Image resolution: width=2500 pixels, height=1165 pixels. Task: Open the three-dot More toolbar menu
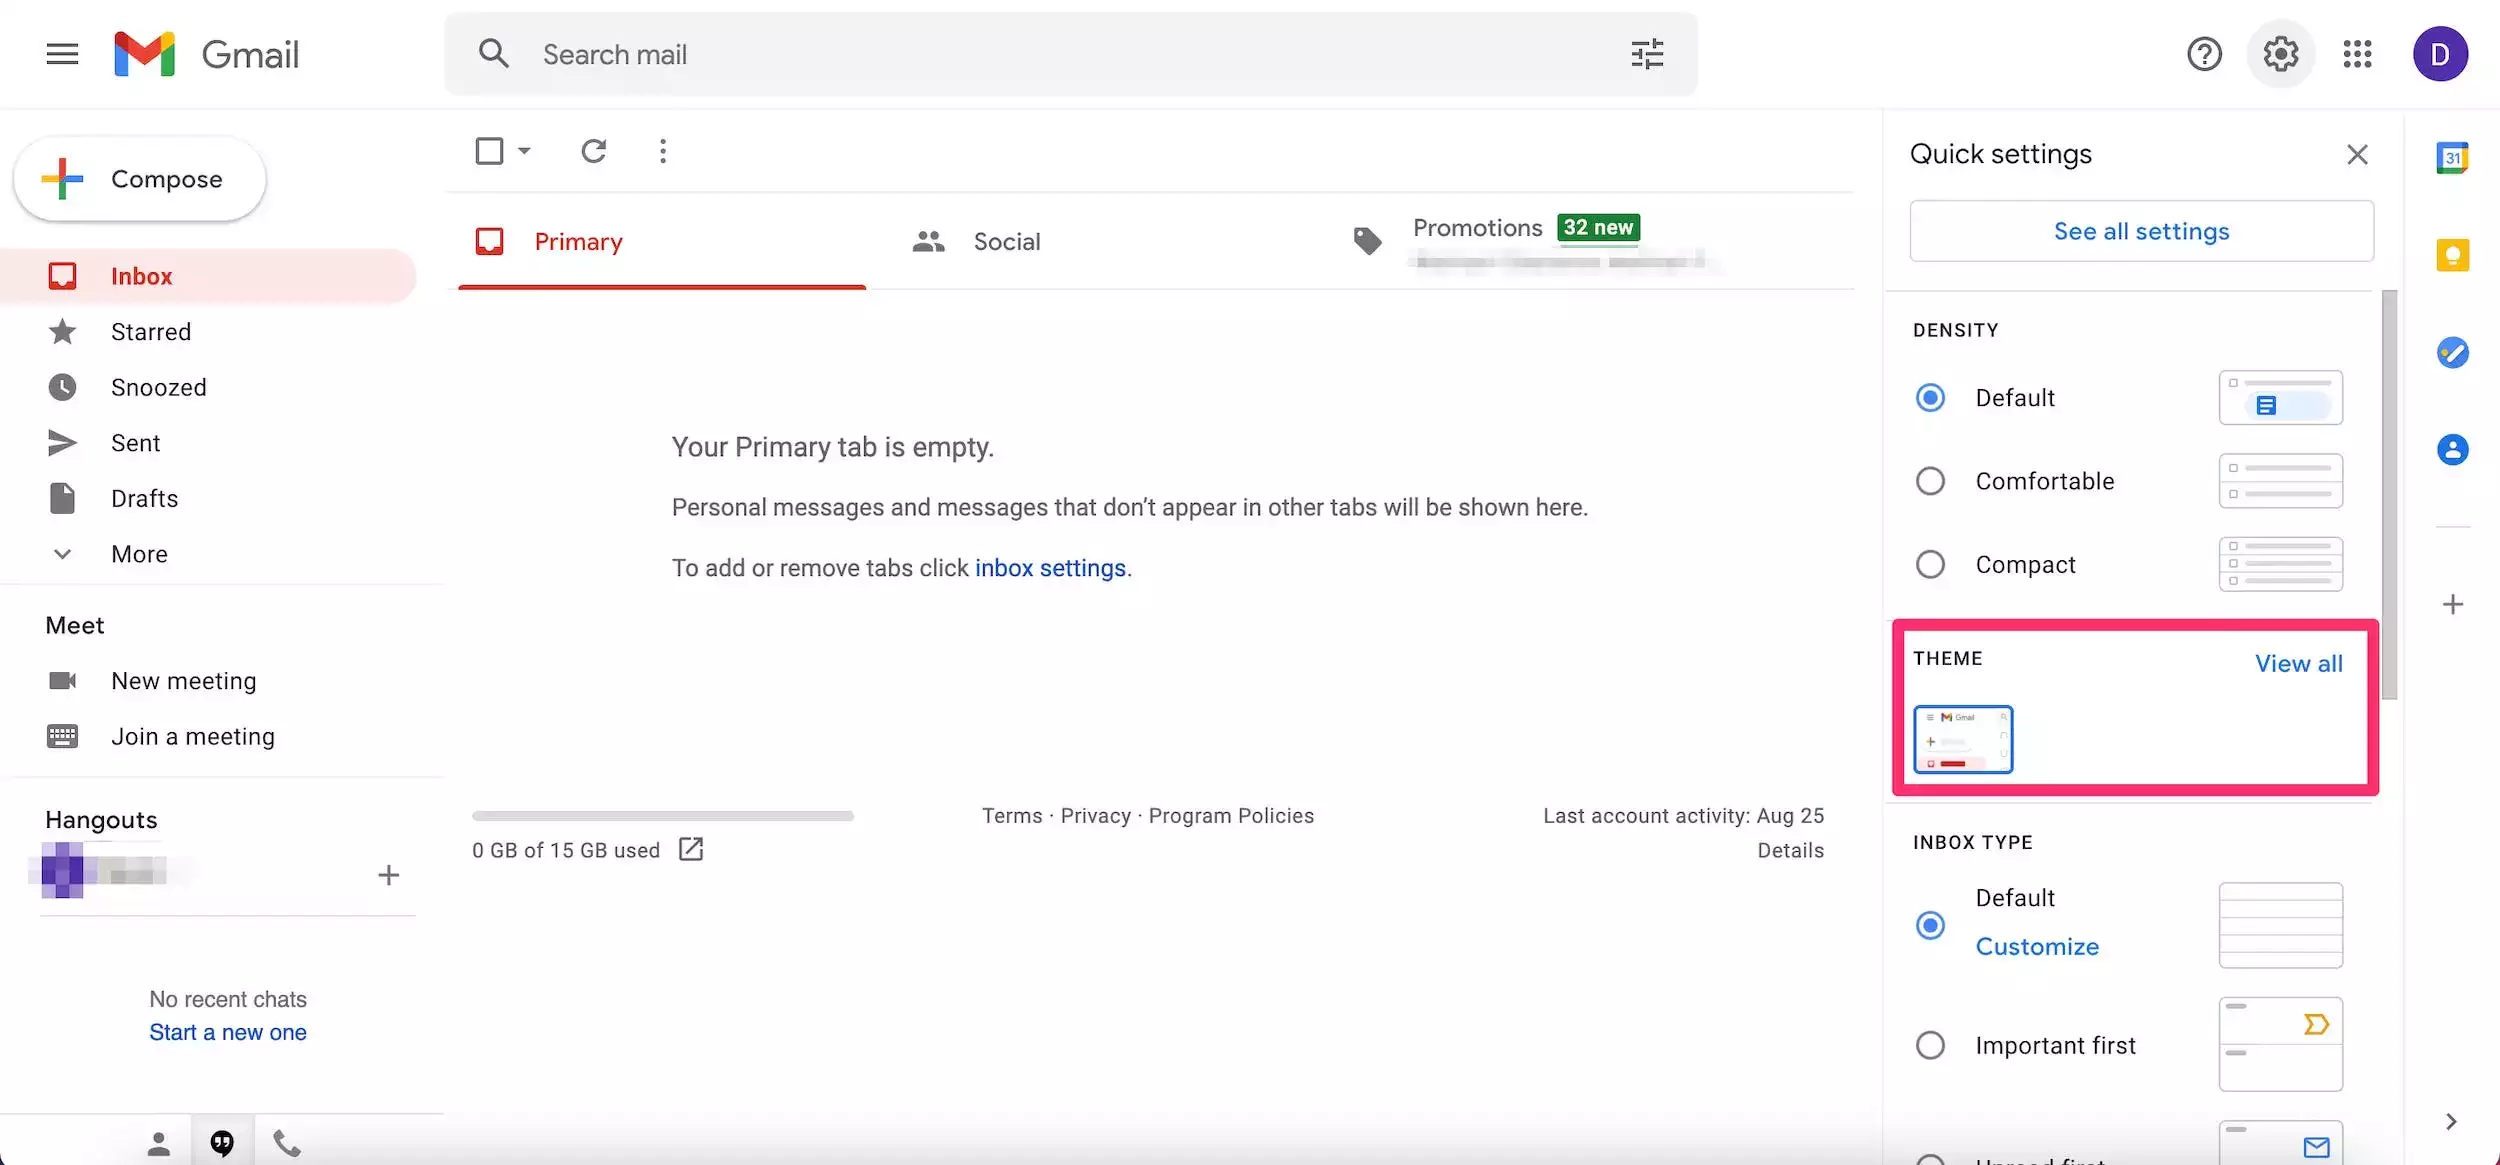pos(662,151)
